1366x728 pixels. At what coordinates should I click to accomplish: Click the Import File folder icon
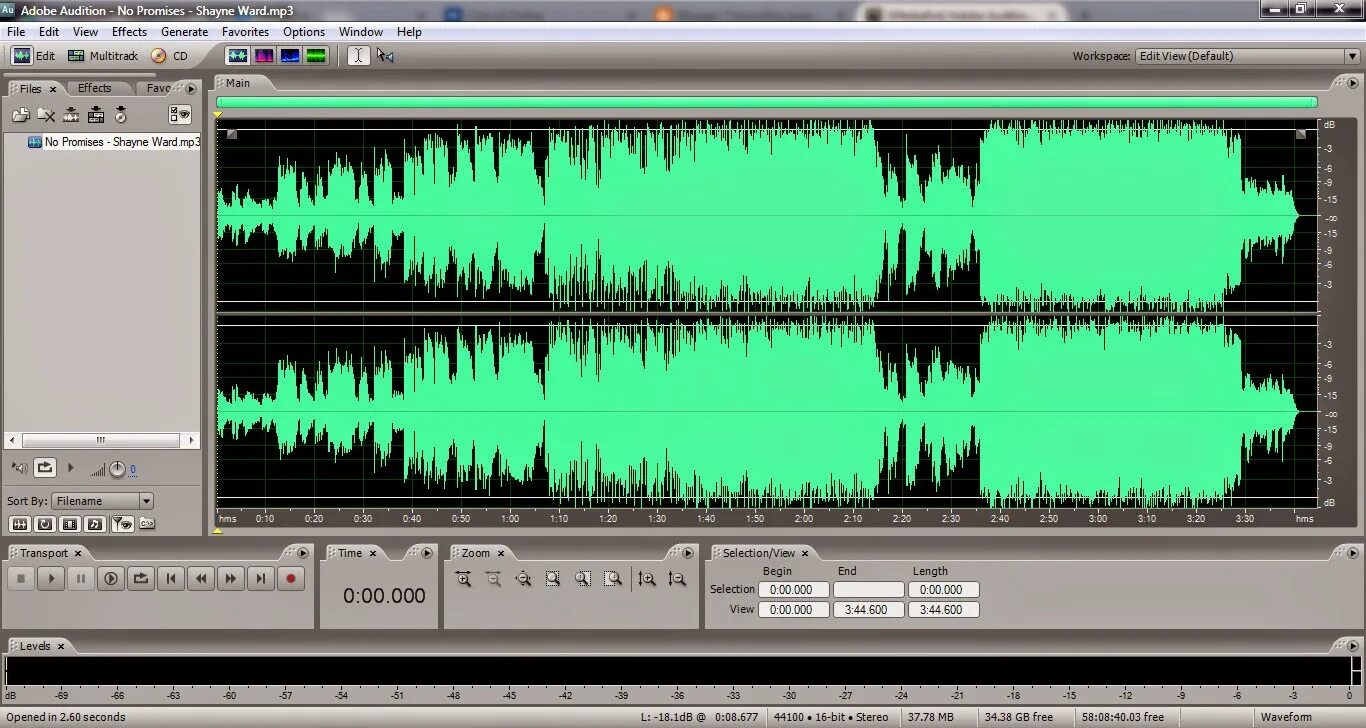(20, 115)
